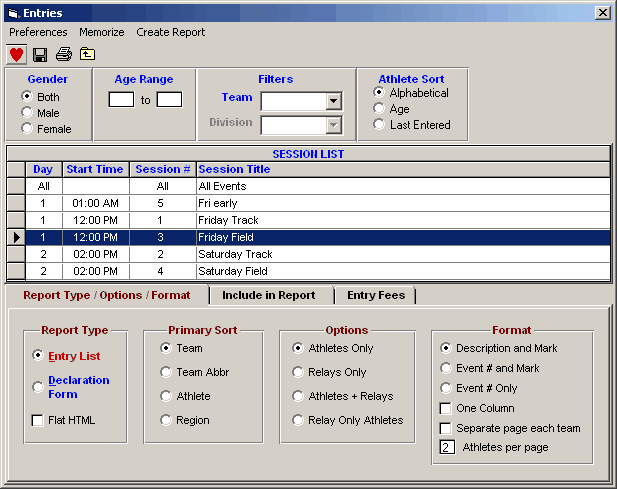Open the Memorize menu
The height and width of the screenshot is (489, 617).
point(102,32)
